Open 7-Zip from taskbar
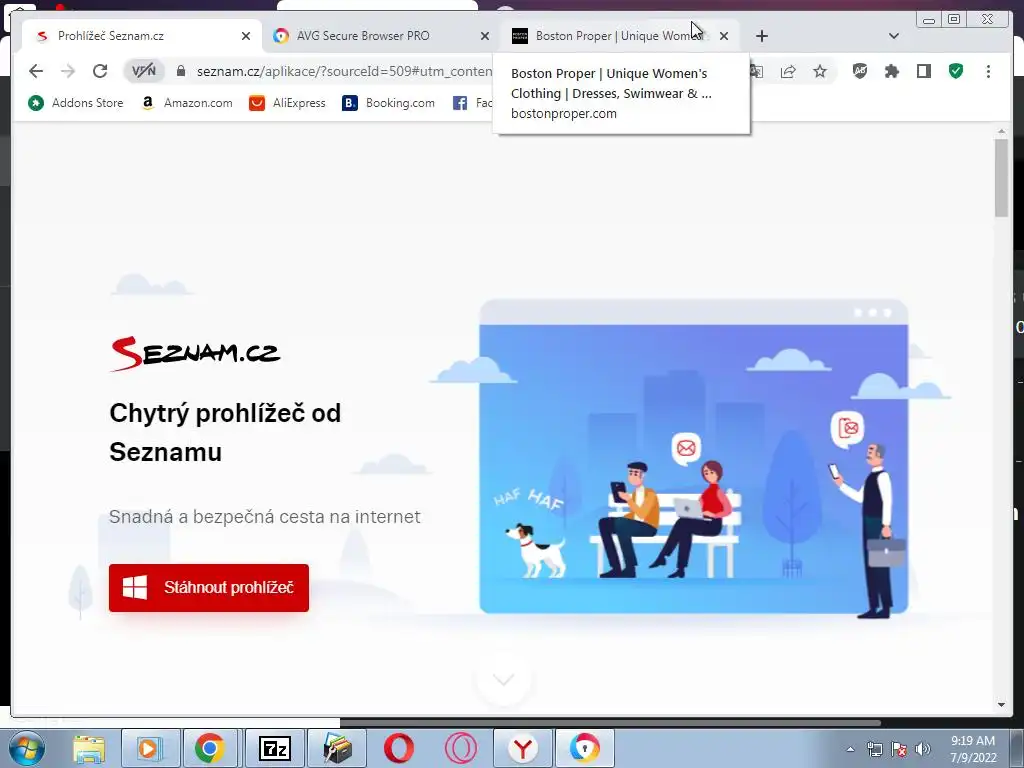 [274, 748]
